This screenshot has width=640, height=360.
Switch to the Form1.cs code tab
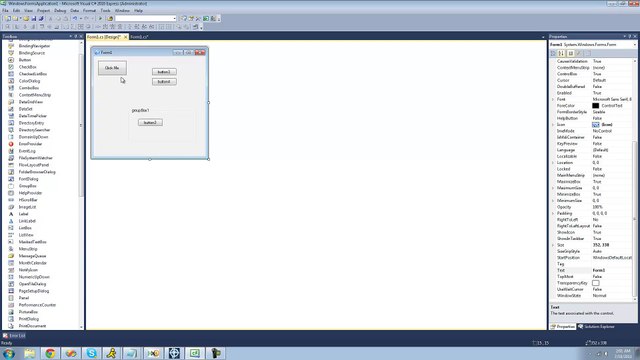point(139,37)
